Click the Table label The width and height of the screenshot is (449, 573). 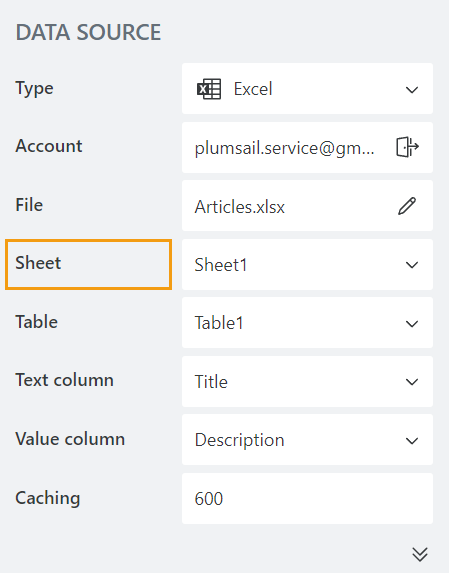click(x=37, y=322)
